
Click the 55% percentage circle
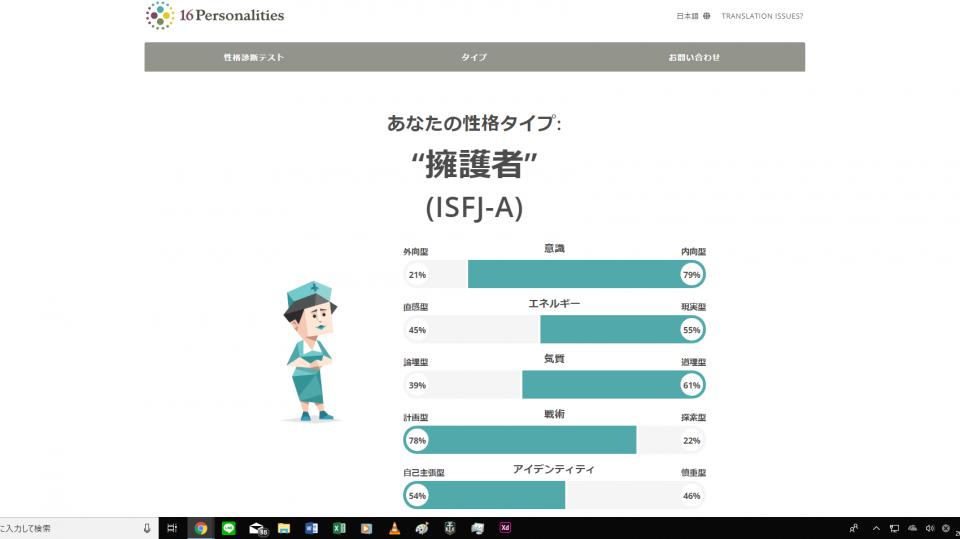[x=691, y=330]
